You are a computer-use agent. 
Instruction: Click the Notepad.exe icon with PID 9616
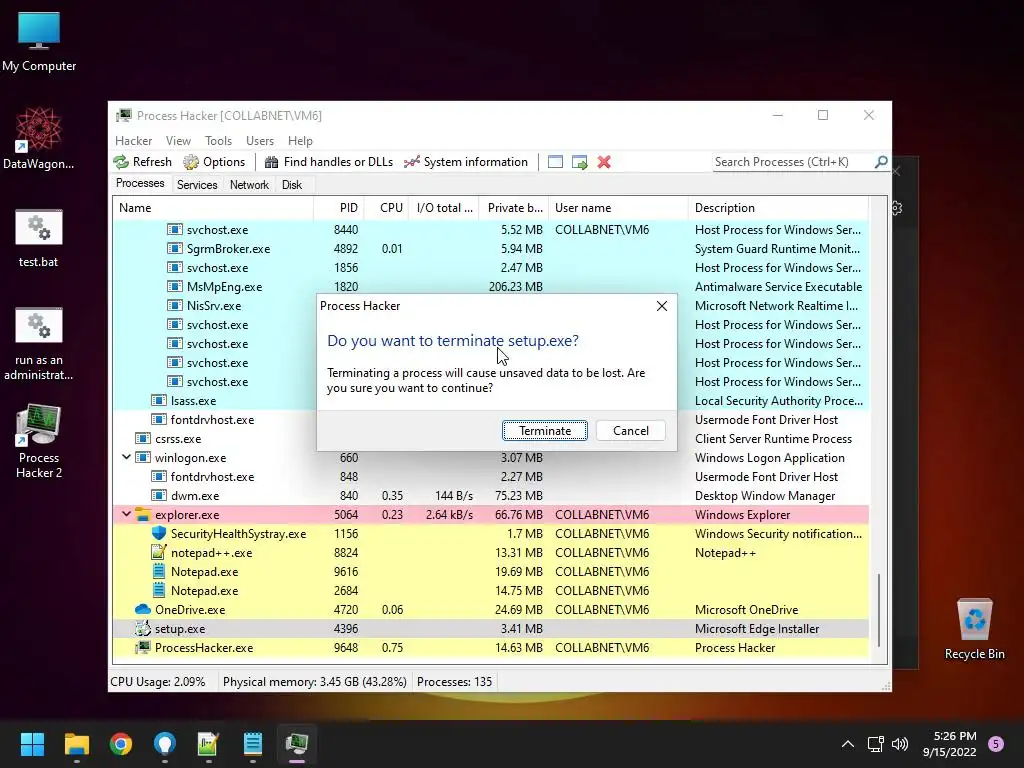(159, 571)
